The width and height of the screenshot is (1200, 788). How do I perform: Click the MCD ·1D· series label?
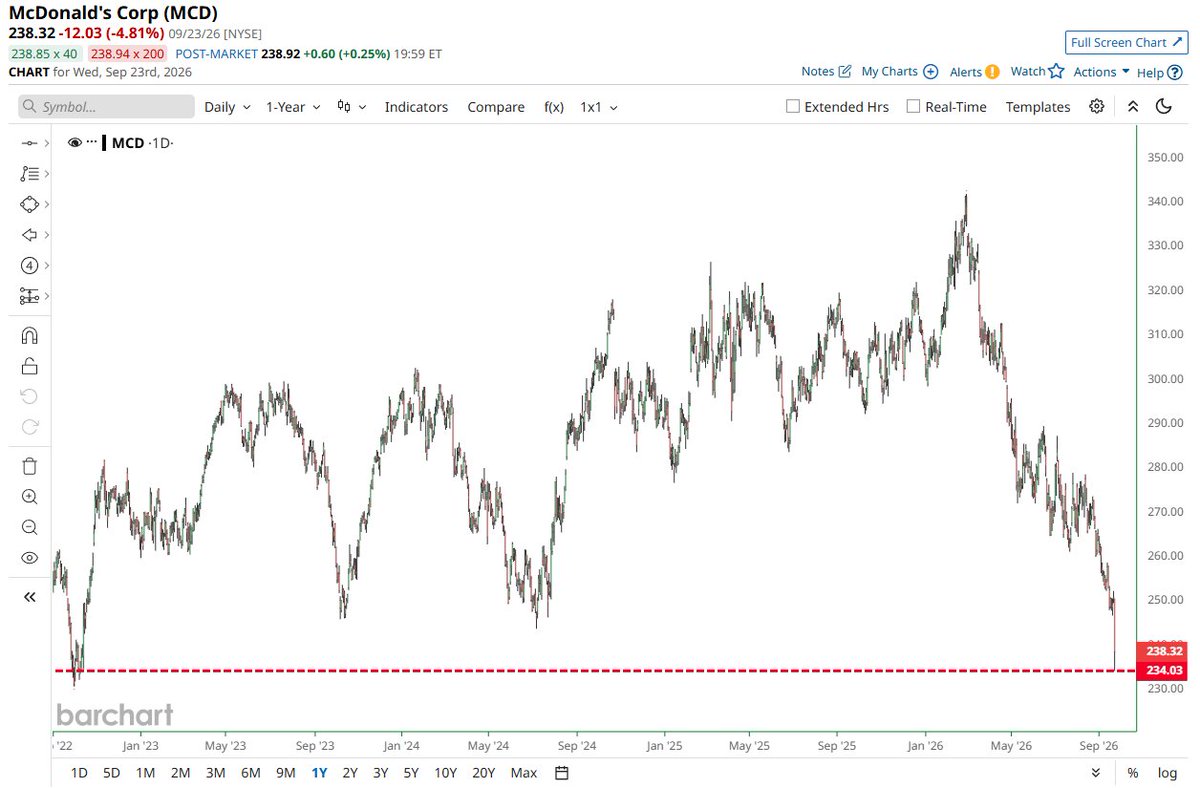[x=142, y=143]
